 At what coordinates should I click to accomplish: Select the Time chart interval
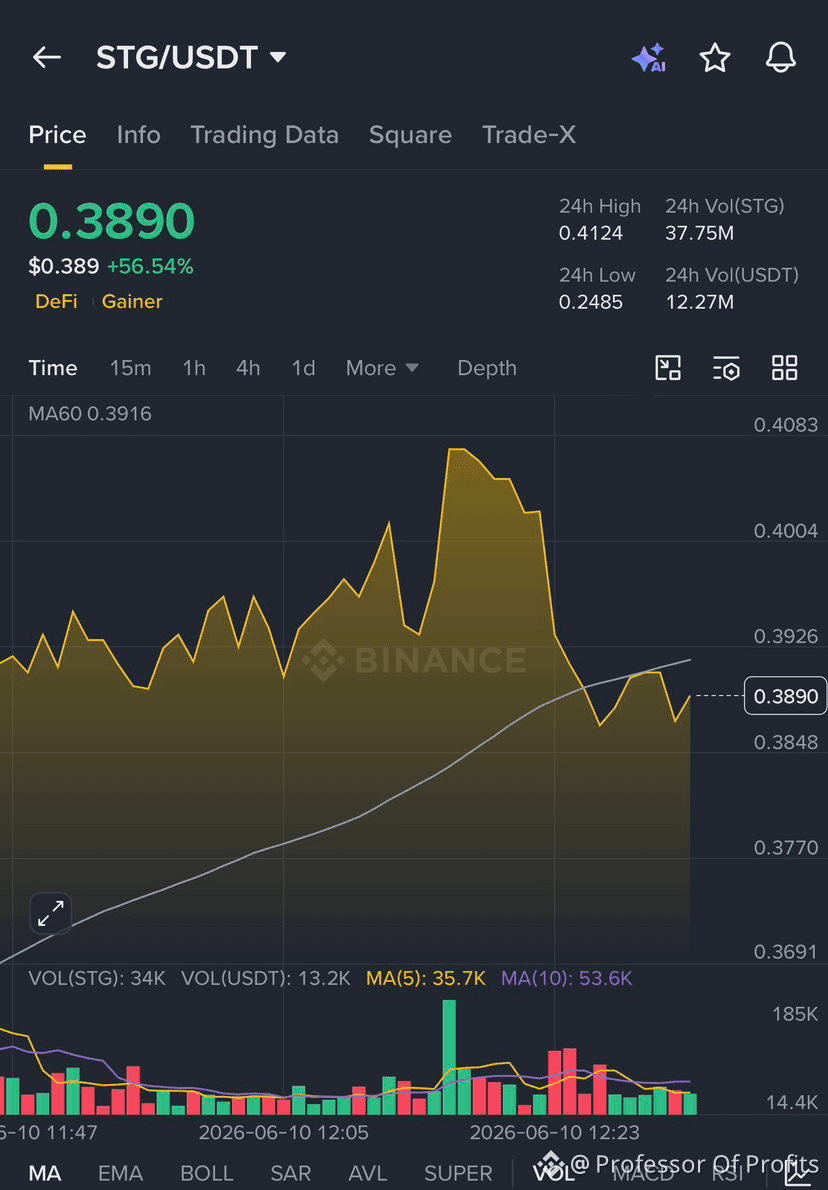53,368
